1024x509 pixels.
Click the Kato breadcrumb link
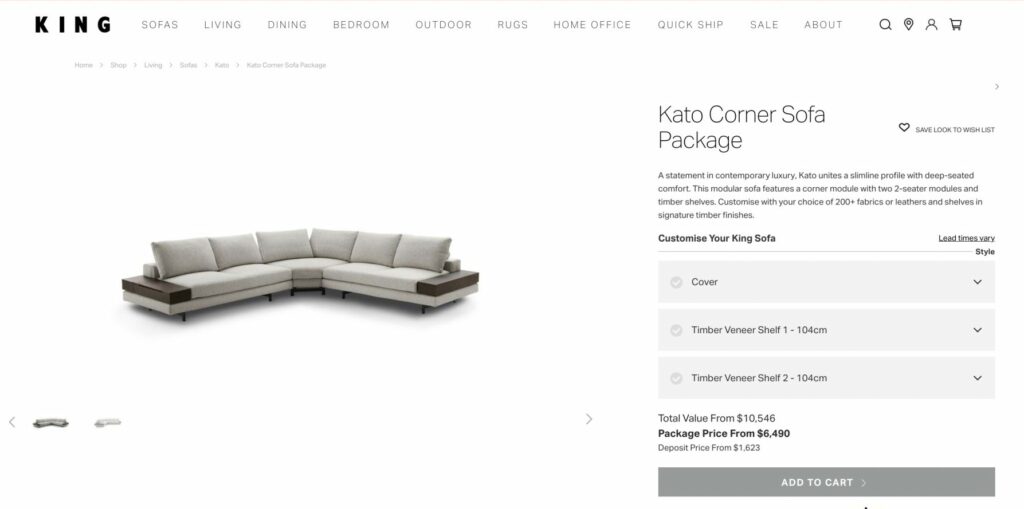(222, 65)
